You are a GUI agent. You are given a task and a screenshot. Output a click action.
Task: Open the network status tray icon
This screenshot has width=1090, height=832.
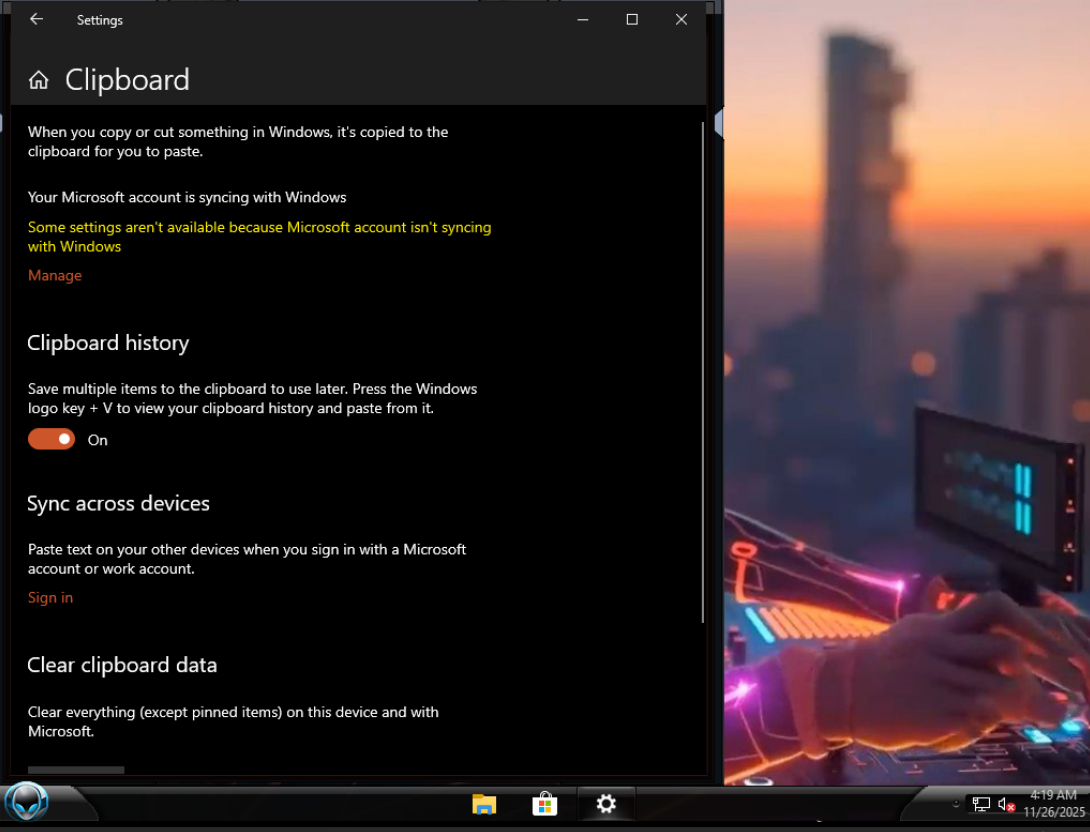click(981, 805)
